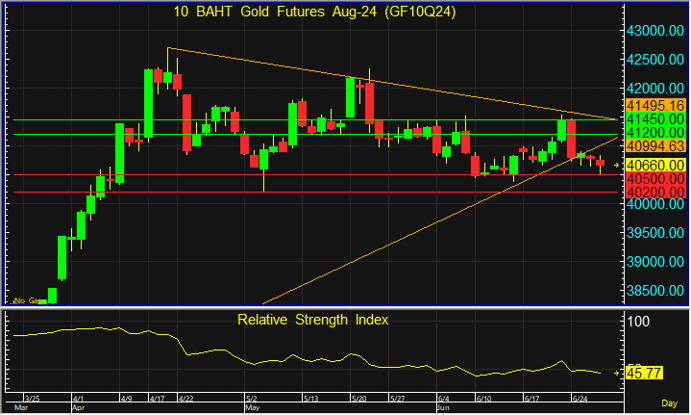The image size is (691, 415).
Task: Click the 5/20 date on the time axis
Action: click(358, 398)
